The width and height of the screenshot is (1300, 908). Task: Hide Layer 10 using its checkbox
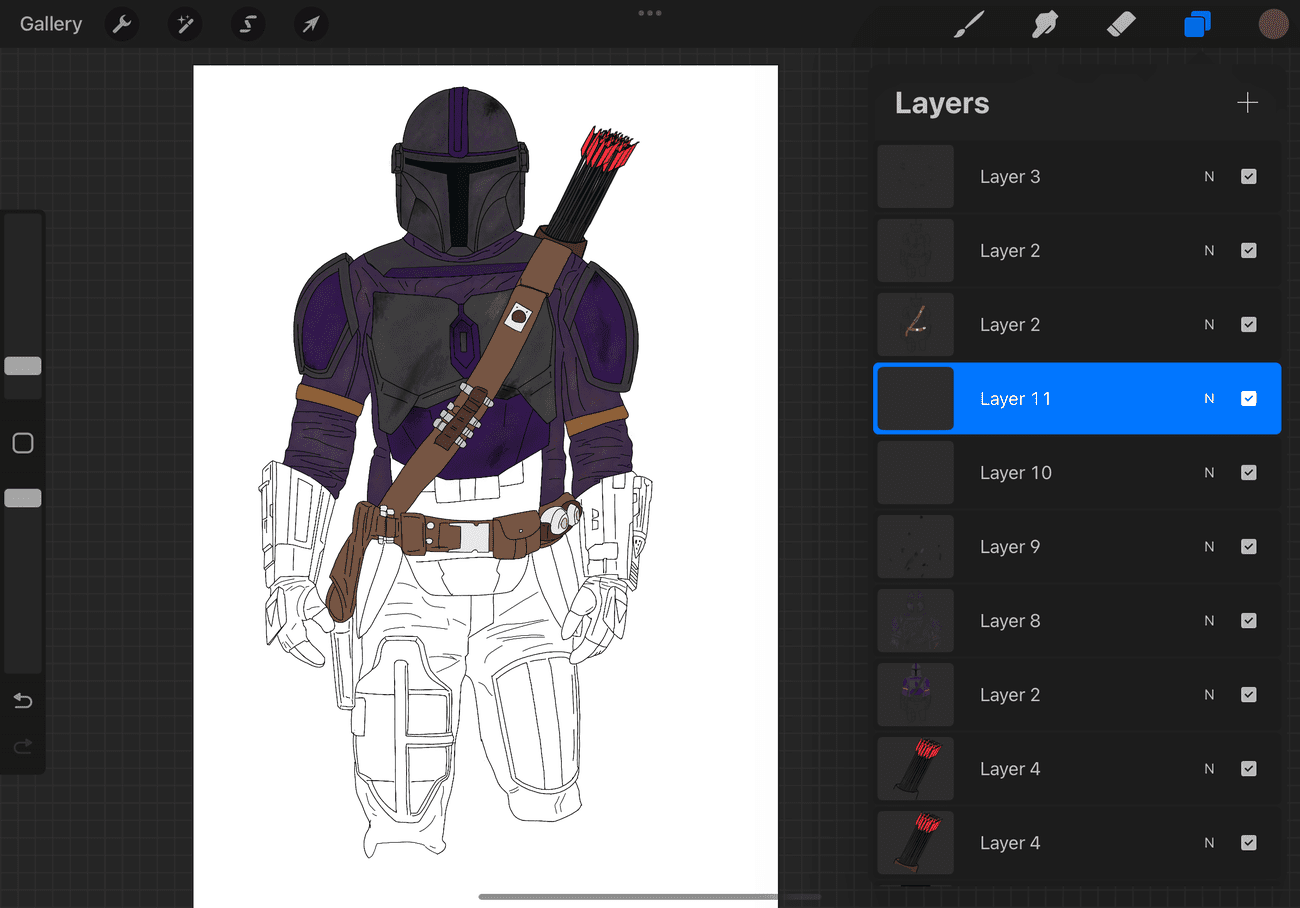point(1248,472)
